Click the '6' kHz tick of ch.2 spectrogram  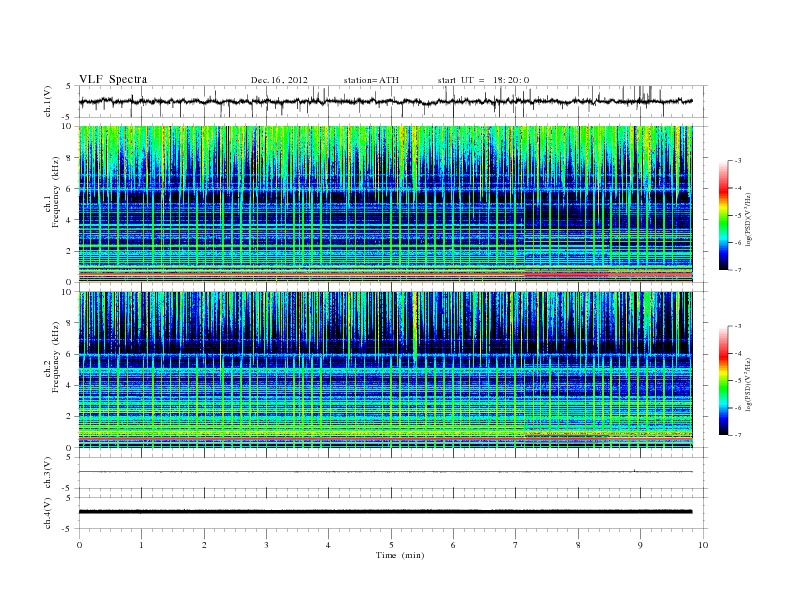point(70,354)
